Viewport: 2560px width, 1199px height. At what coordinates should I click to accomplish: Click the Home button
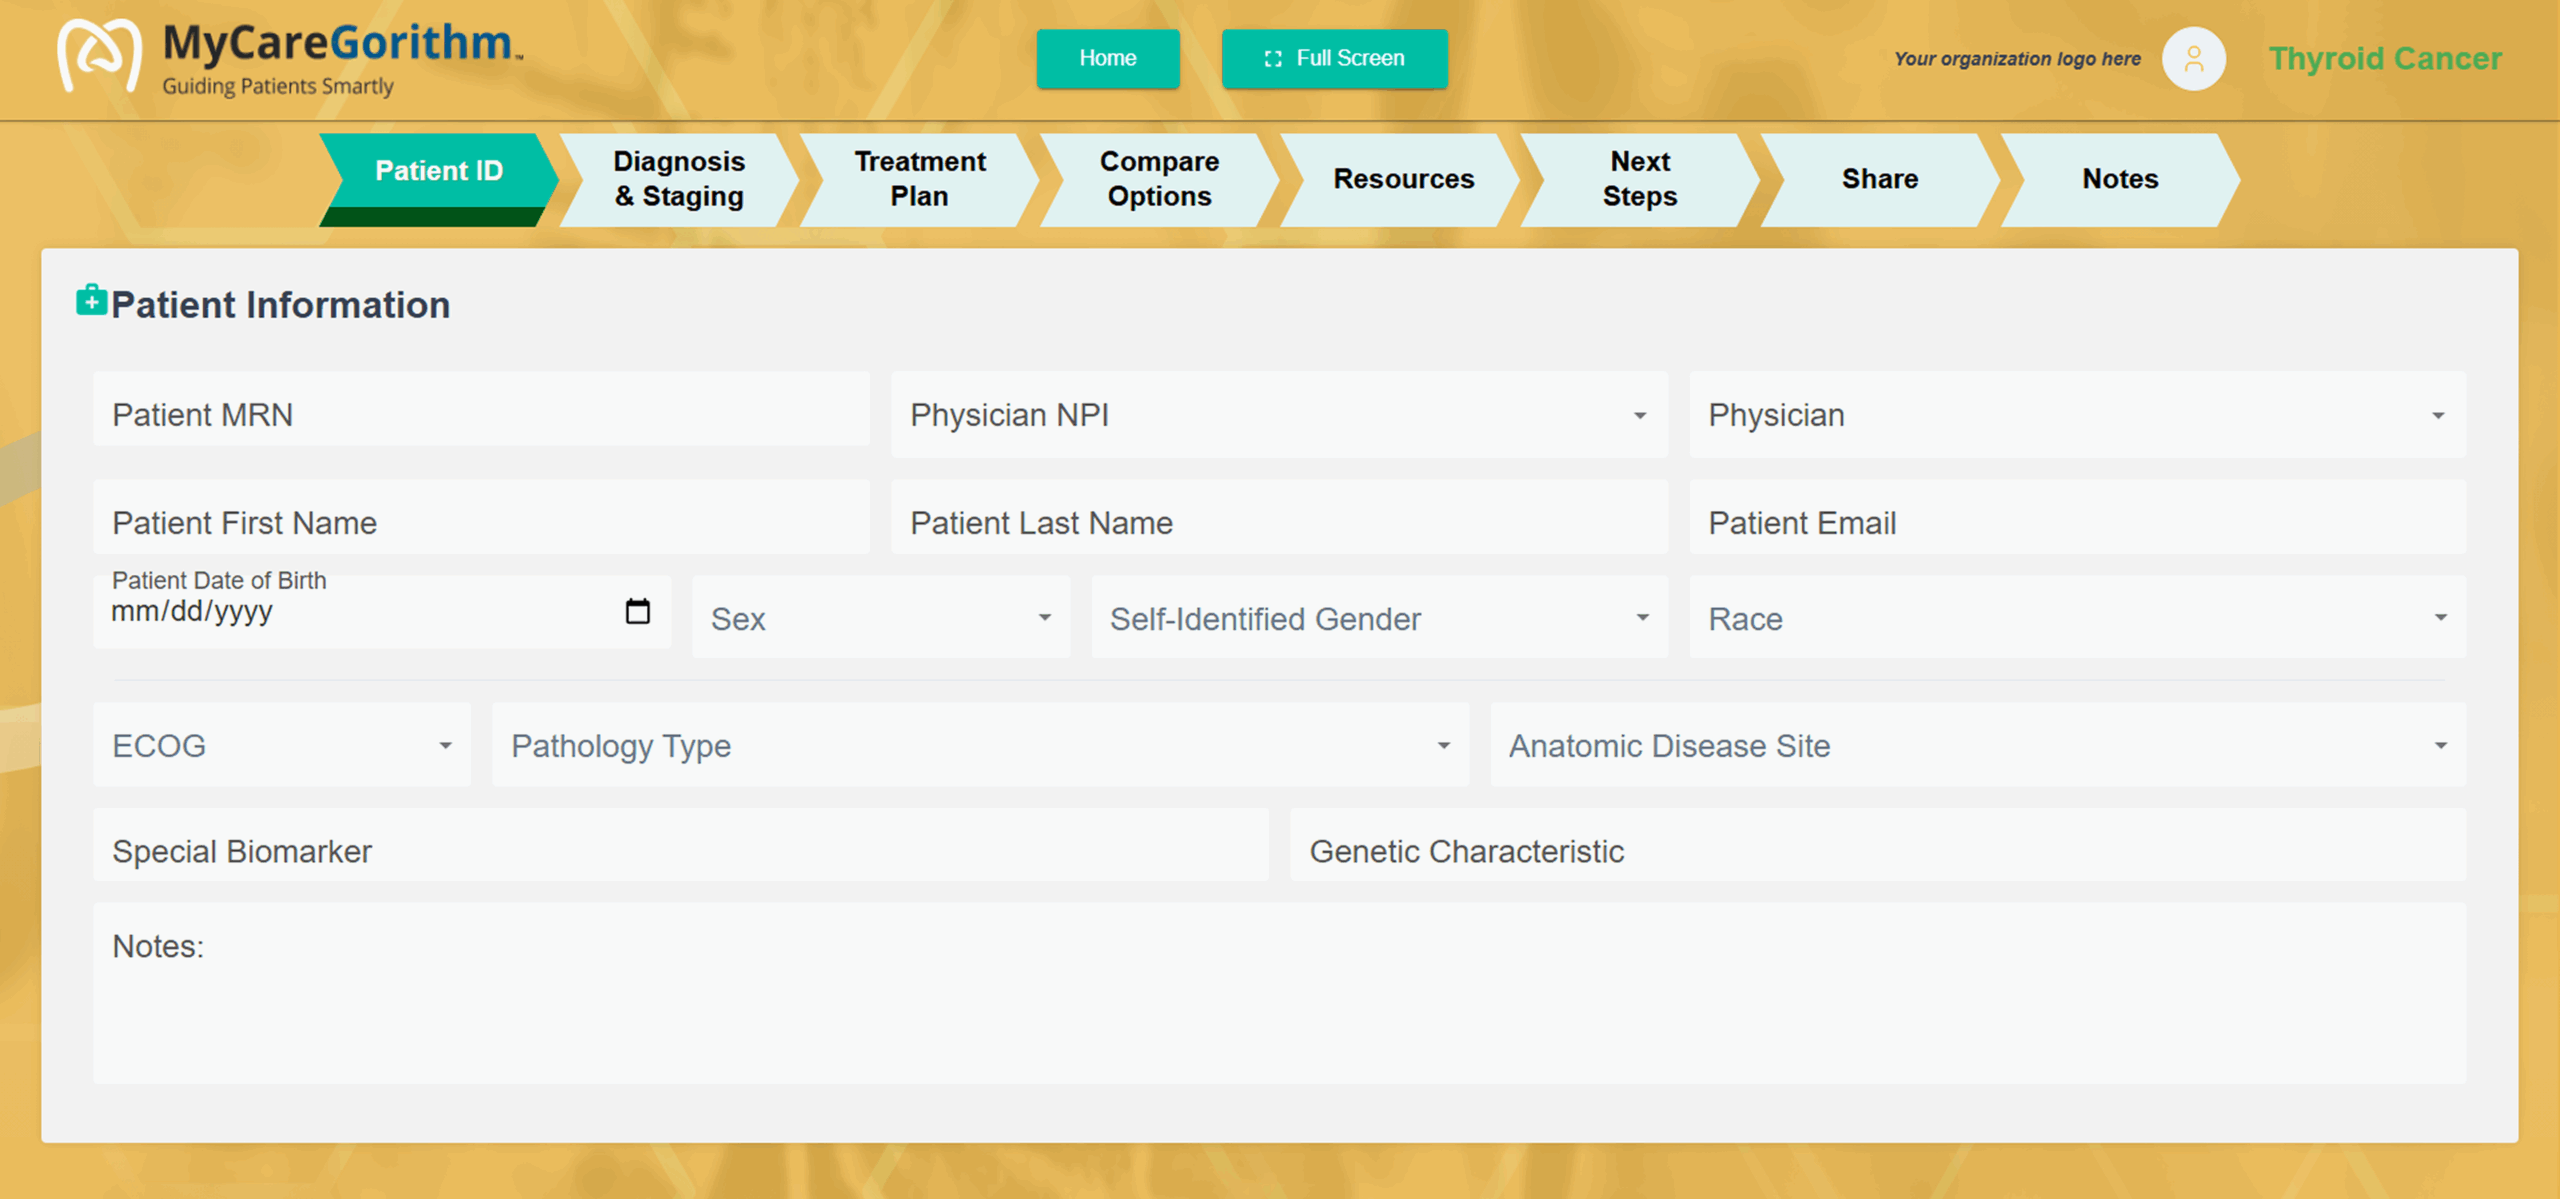coord(1107,58)
